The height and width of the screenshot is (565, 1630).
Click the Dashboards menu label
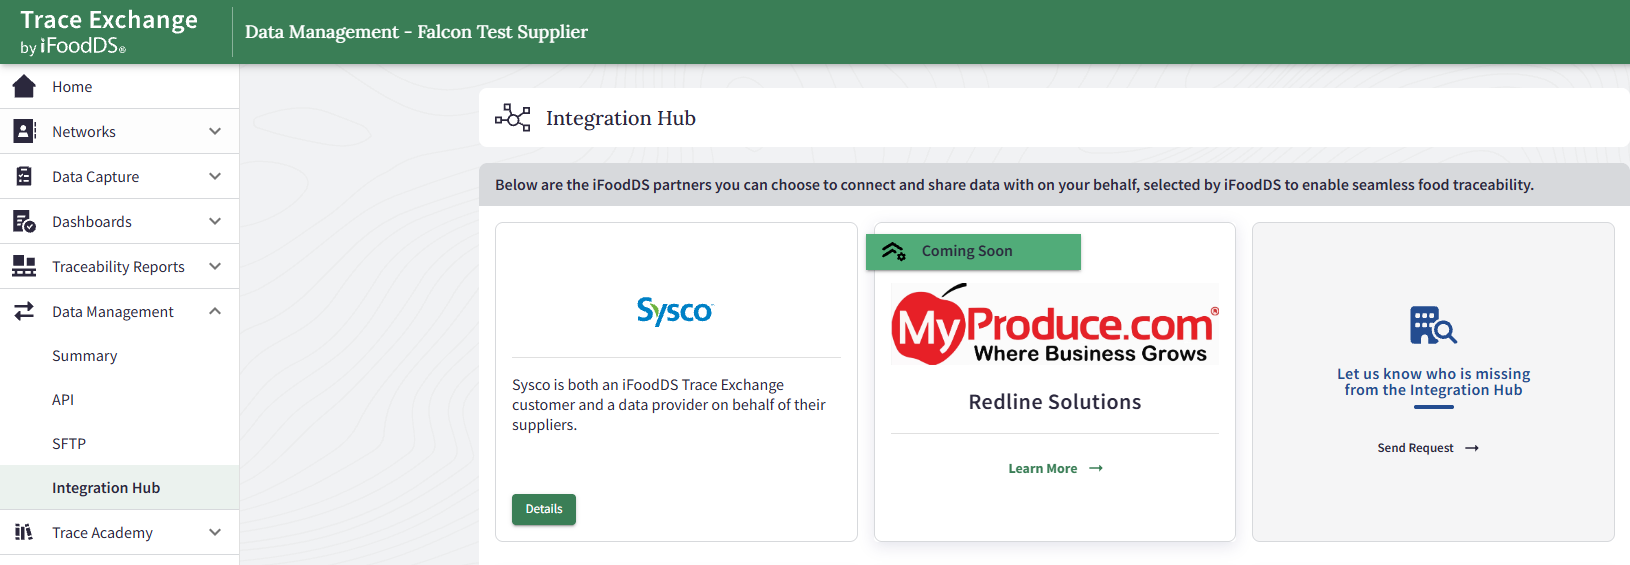click(92, 222)
